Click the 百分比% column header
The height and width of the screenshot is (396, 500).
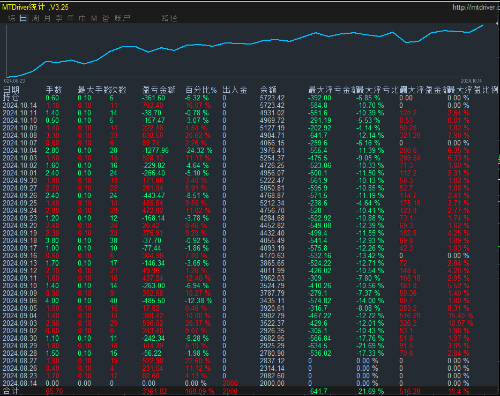coord(201,90)
